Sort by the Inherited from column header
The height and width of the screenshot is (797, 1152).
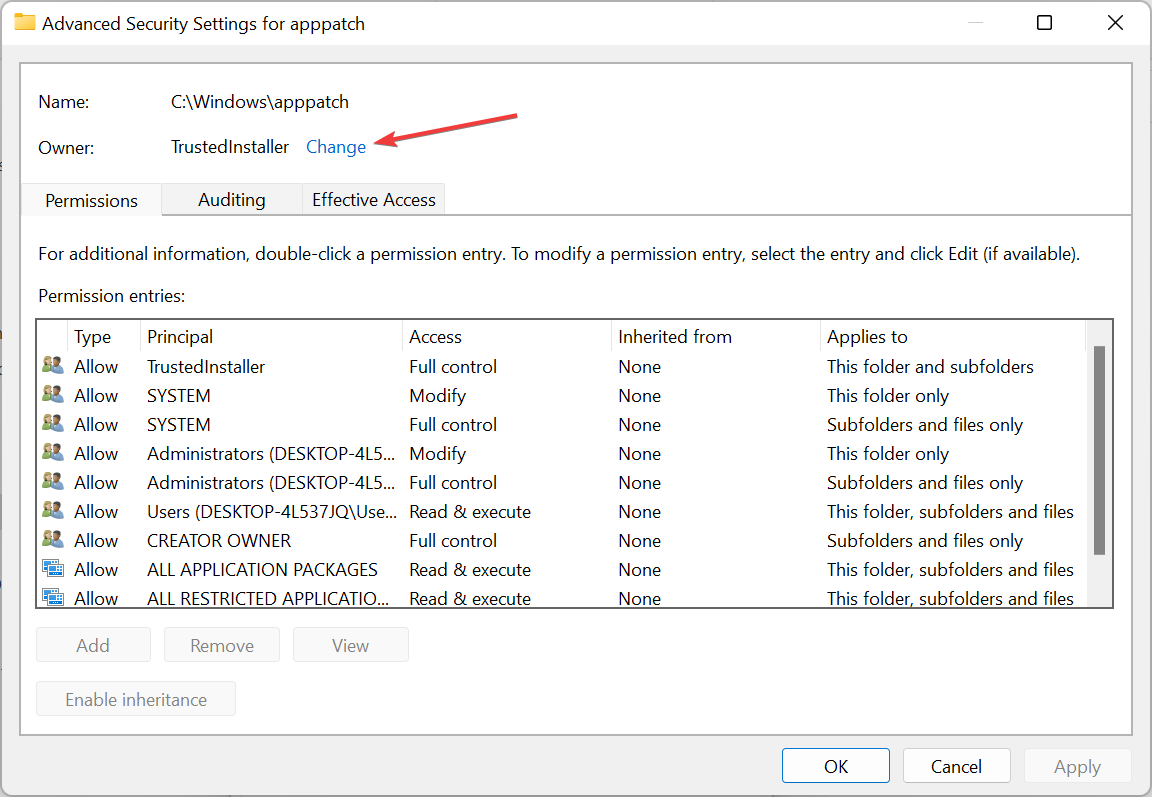716,336
